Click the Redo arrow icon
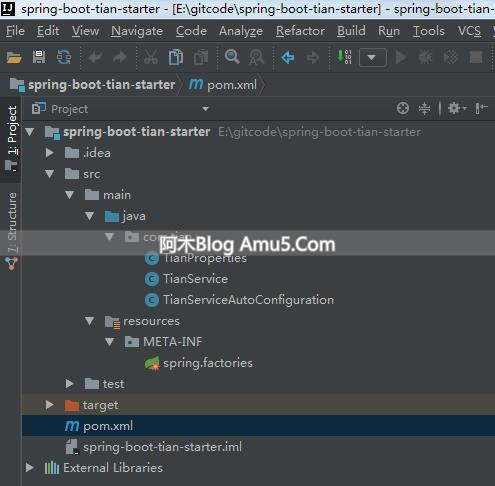Viewport: 495px width, 486px height. [120, 57]
